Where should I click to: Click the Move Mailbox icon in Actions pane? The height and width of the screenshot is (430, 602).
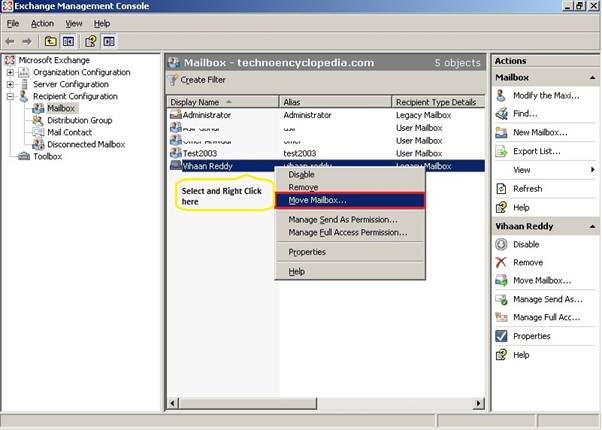point(501,281)
